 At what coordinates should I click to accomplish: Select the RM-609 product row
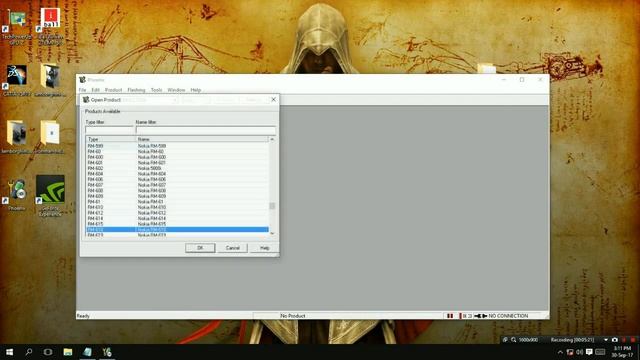[177, 196]
